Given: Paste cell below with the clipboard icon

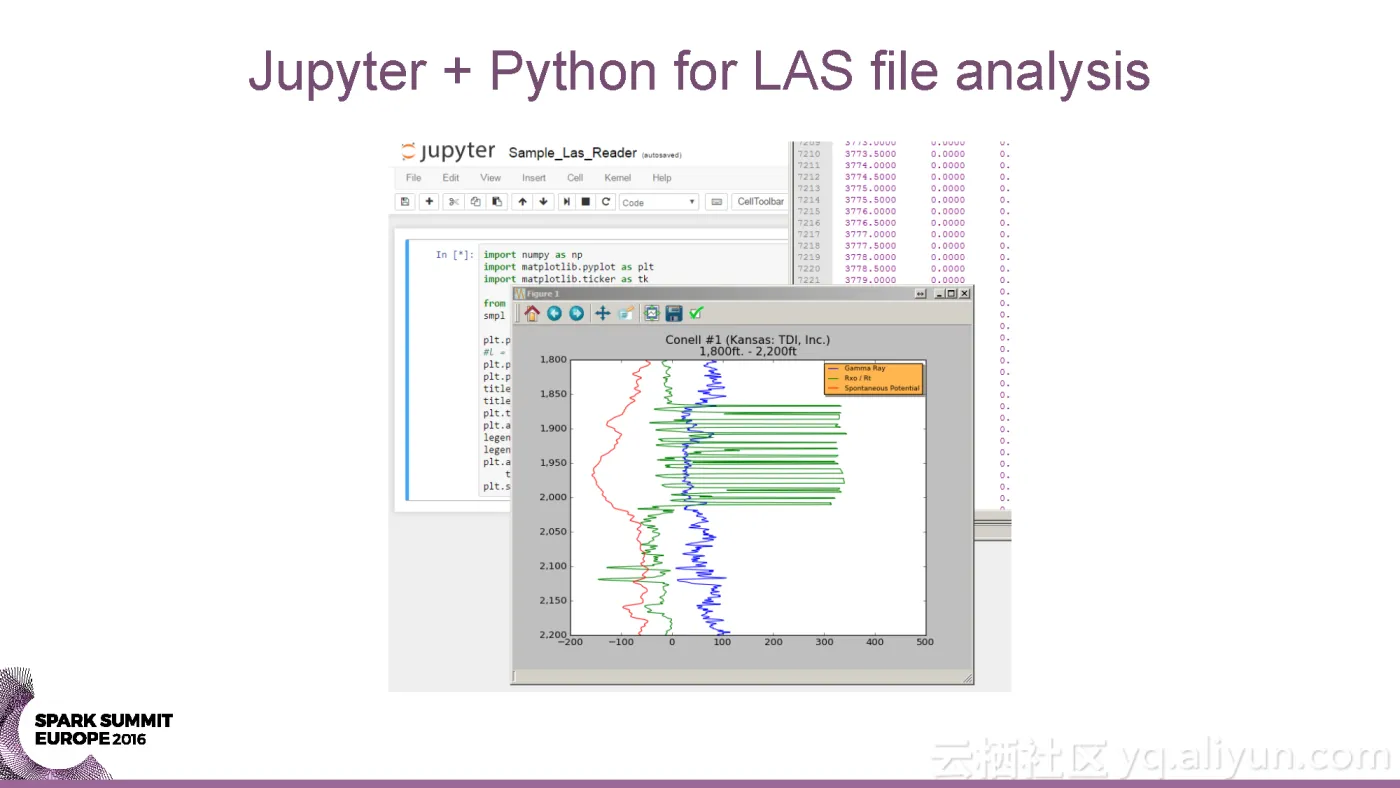Looking at the screenshot, I should [497, 202].
